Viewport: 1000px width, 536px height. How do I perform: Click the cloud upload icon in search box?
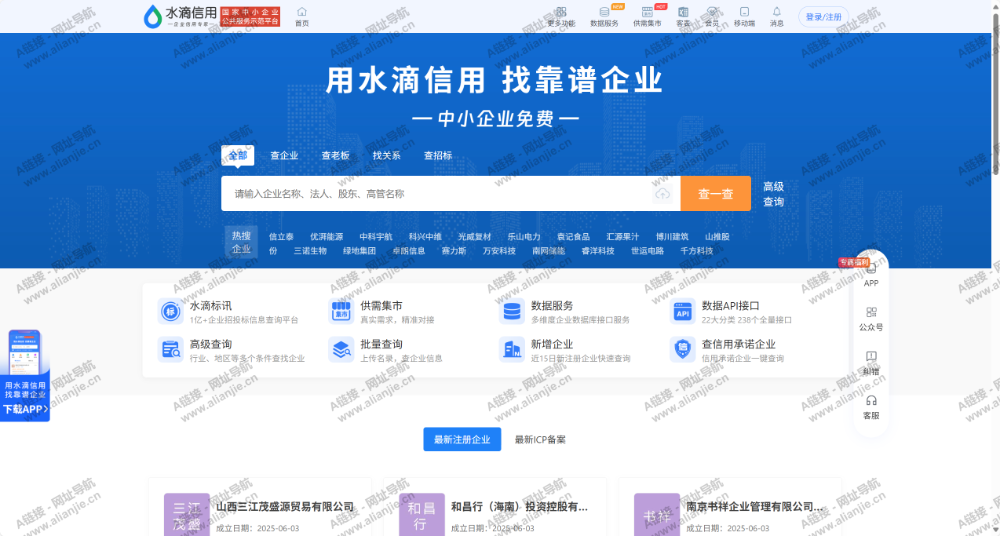663,193
